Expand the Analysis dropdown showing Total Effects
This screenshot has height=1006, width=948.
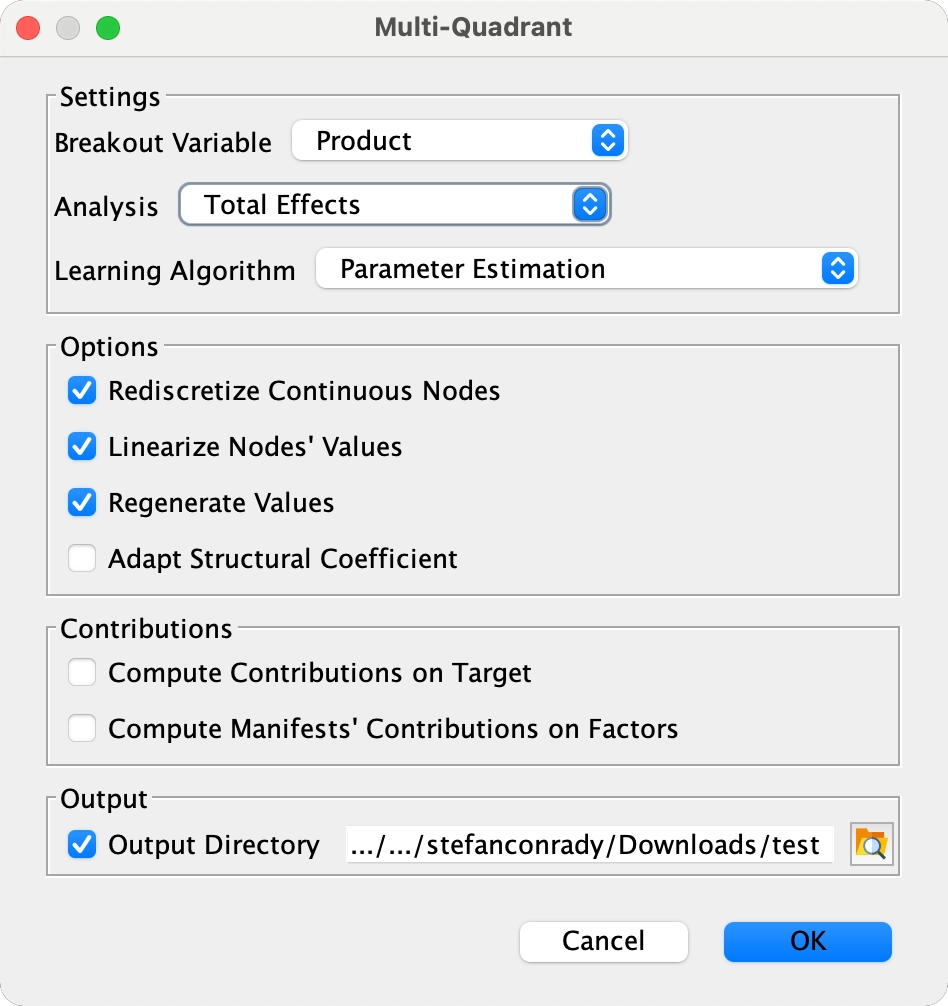[394, 206]
